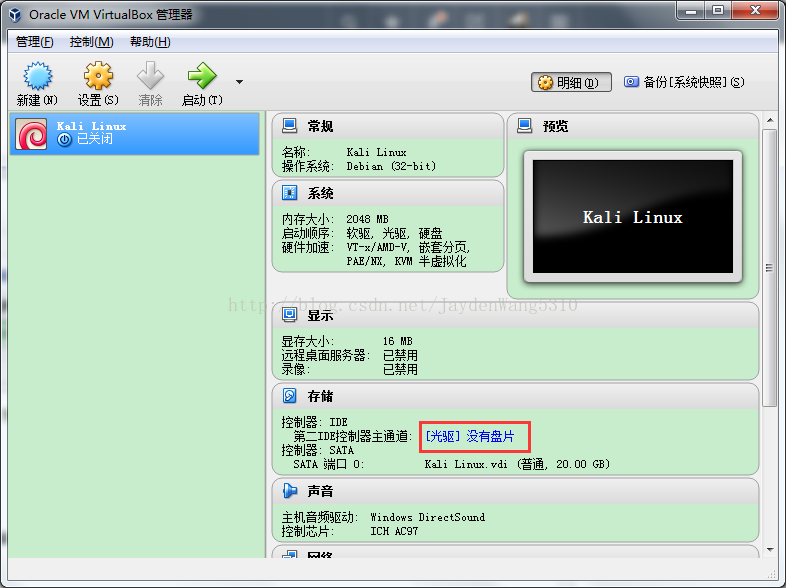
Task: Click the [光驱] 没有盘片 link
Action: 470,436
